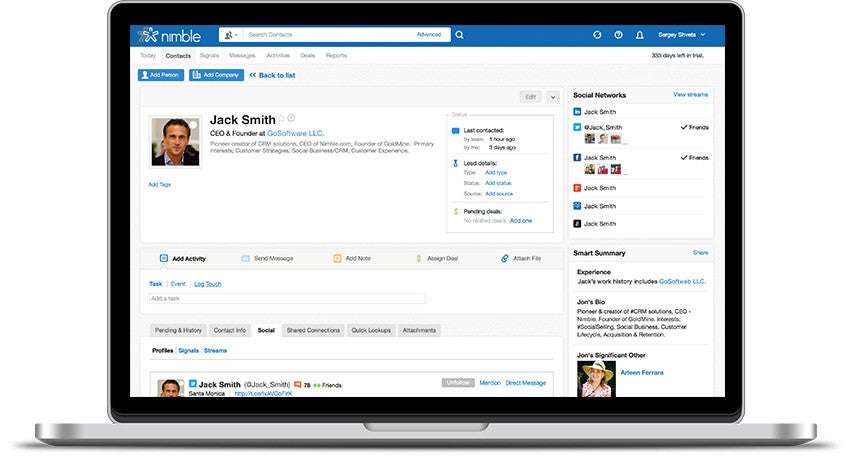This screenshot has width=853, height=464.
Task: Click Log Touch
Action: [208, 284]
